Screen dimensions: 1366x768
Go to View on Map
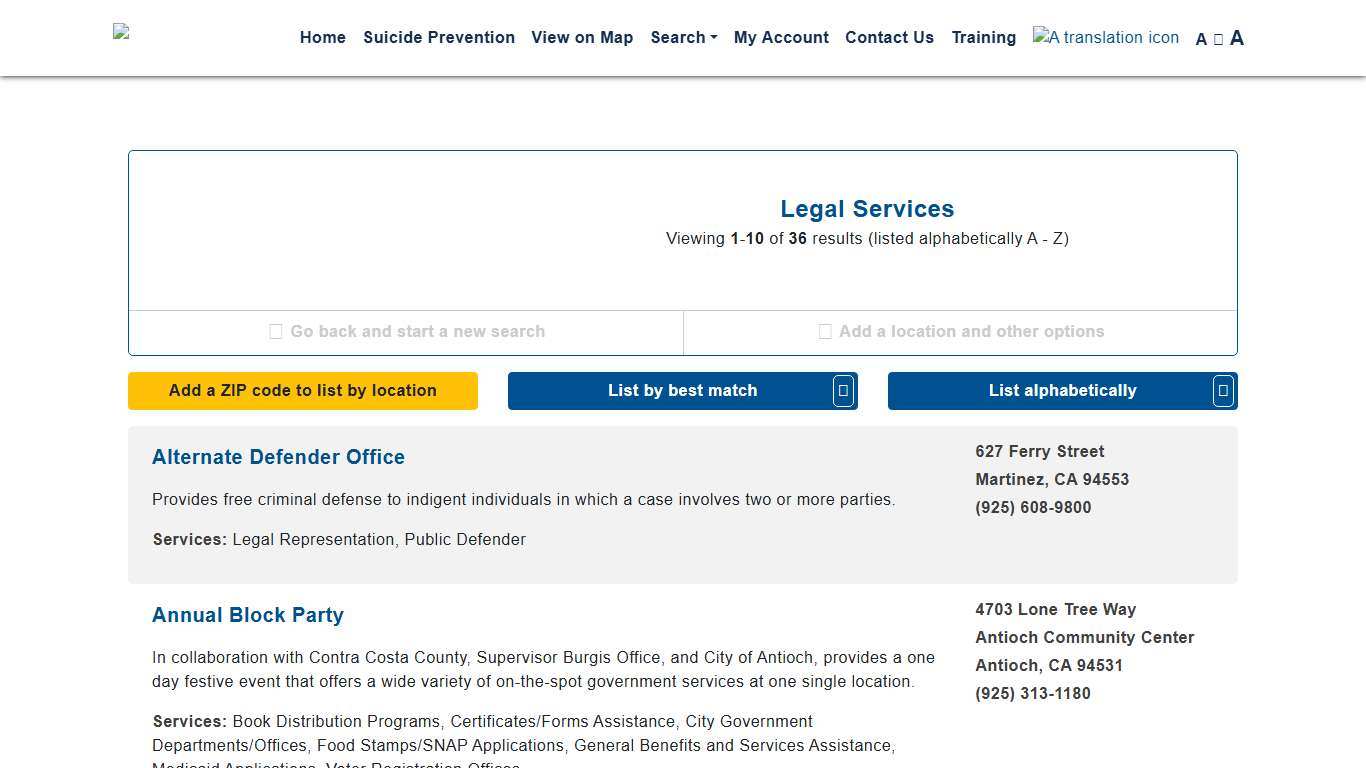click(582, 38)
